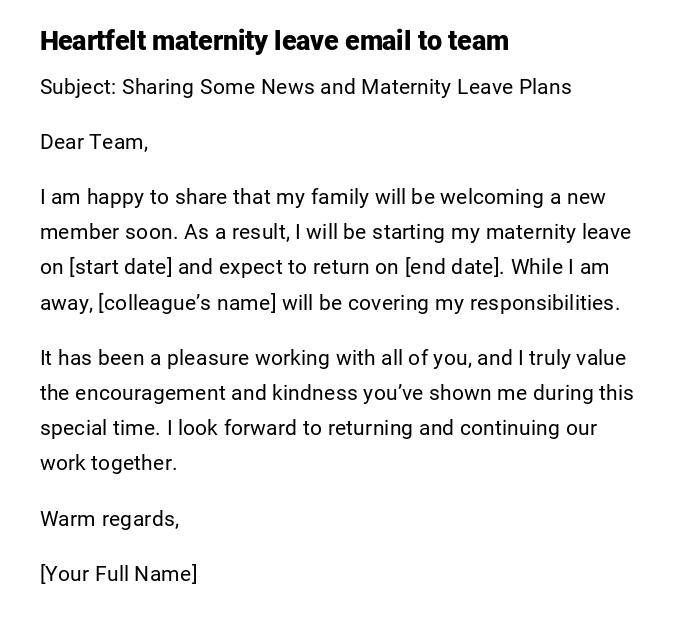The height and width of the screenshot is (636, 700).
Task: Click the words "work together."
Action: [x=108, y=463]
